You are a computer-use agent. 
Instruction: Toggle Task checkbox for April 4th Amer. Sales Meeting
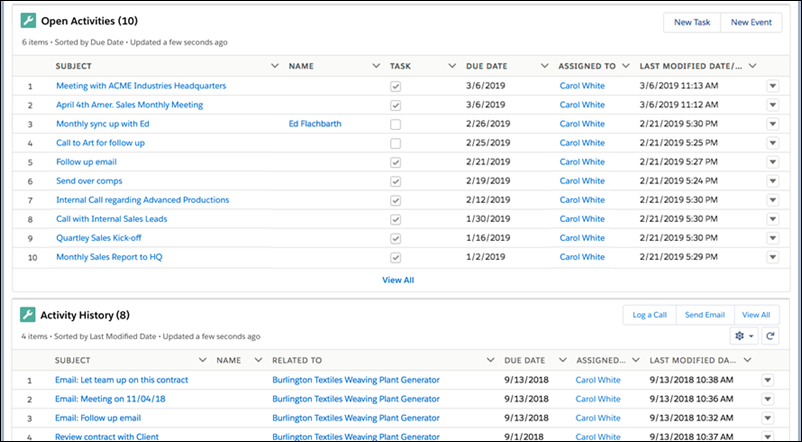point(395,105)
